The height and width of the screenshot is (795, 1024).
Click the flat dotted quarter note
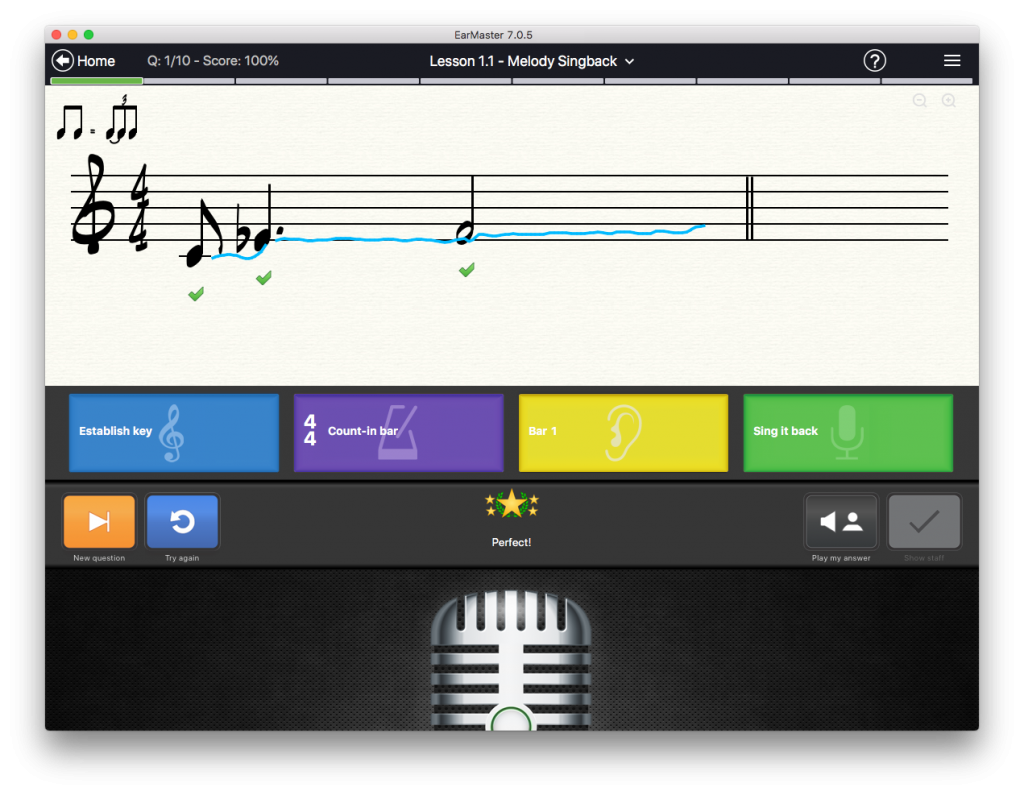(x=261, y=237)
